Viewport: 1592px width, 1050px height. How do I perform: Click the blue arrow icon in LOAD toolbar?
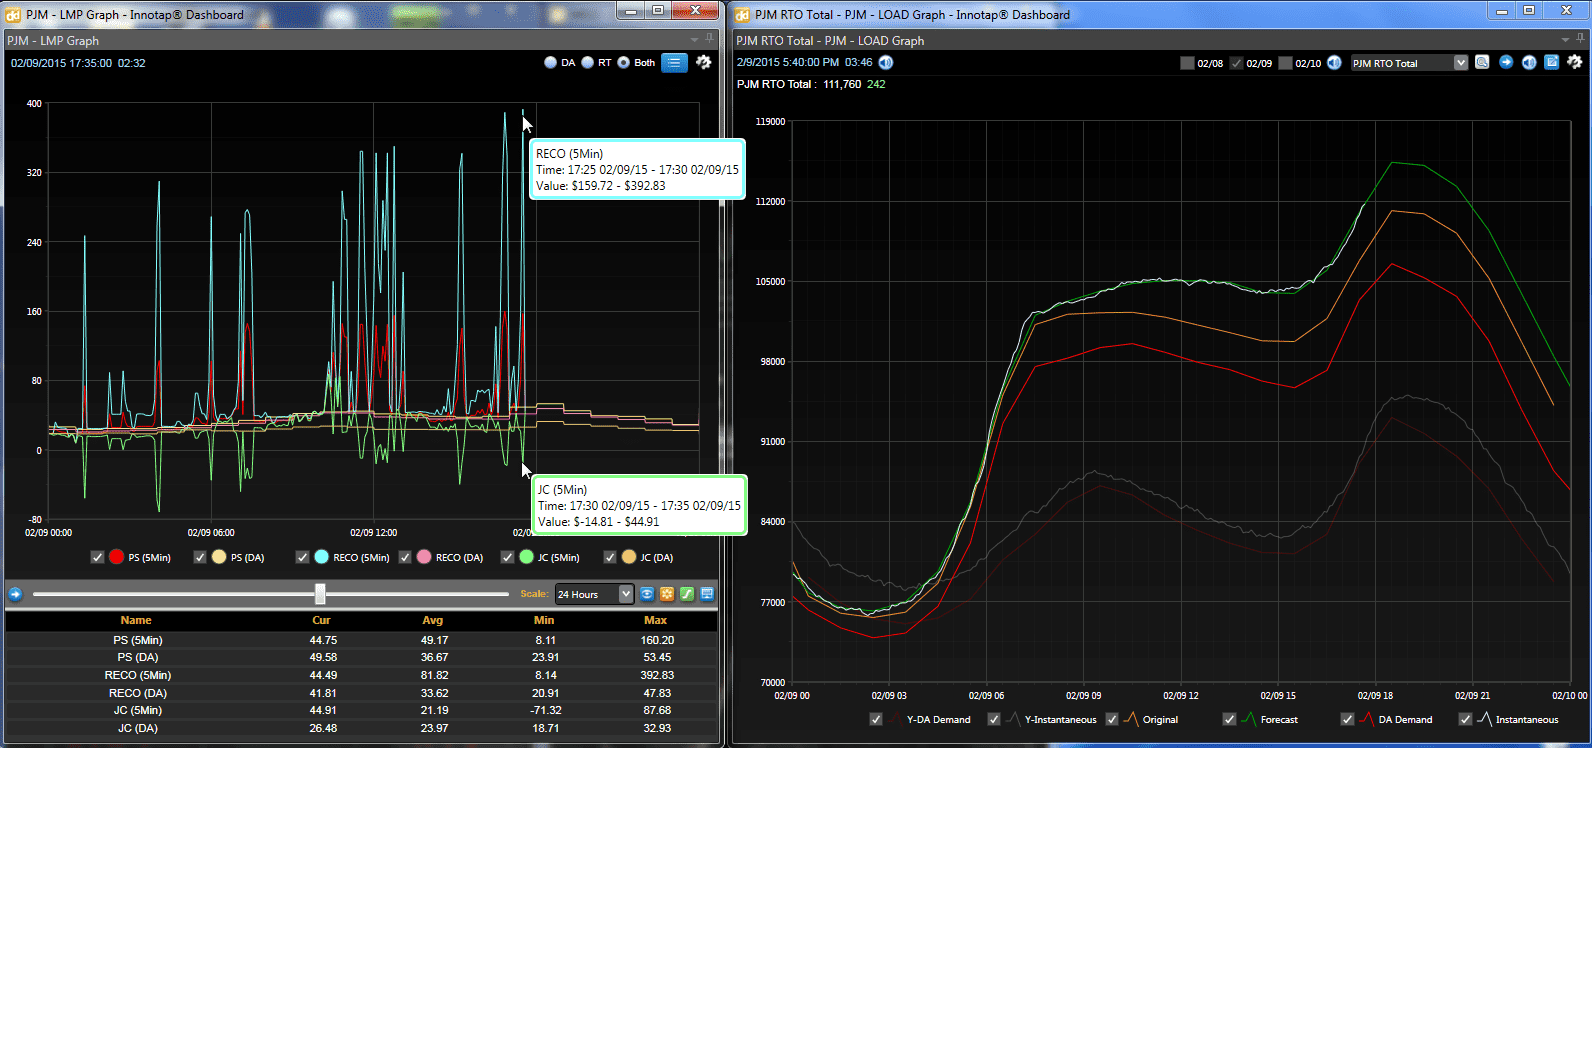click(1506, 62)
